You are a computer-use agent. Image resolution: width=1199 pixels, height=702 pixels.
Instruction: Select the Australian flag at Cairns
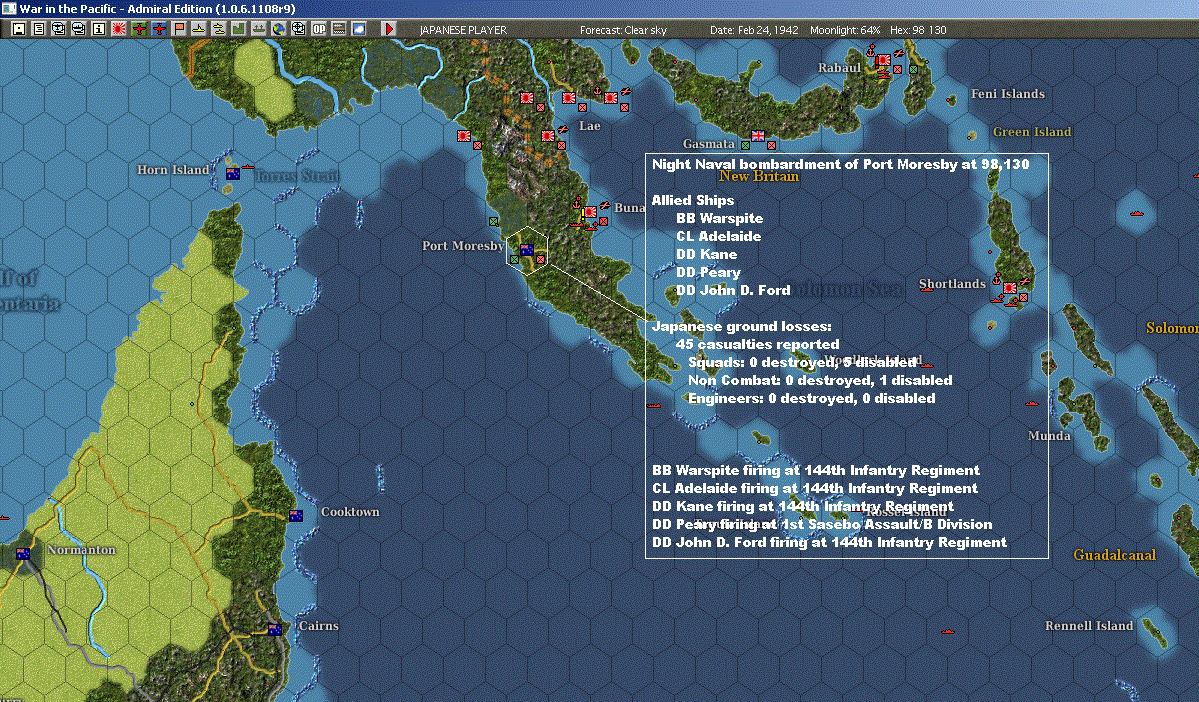pos(275,629)
